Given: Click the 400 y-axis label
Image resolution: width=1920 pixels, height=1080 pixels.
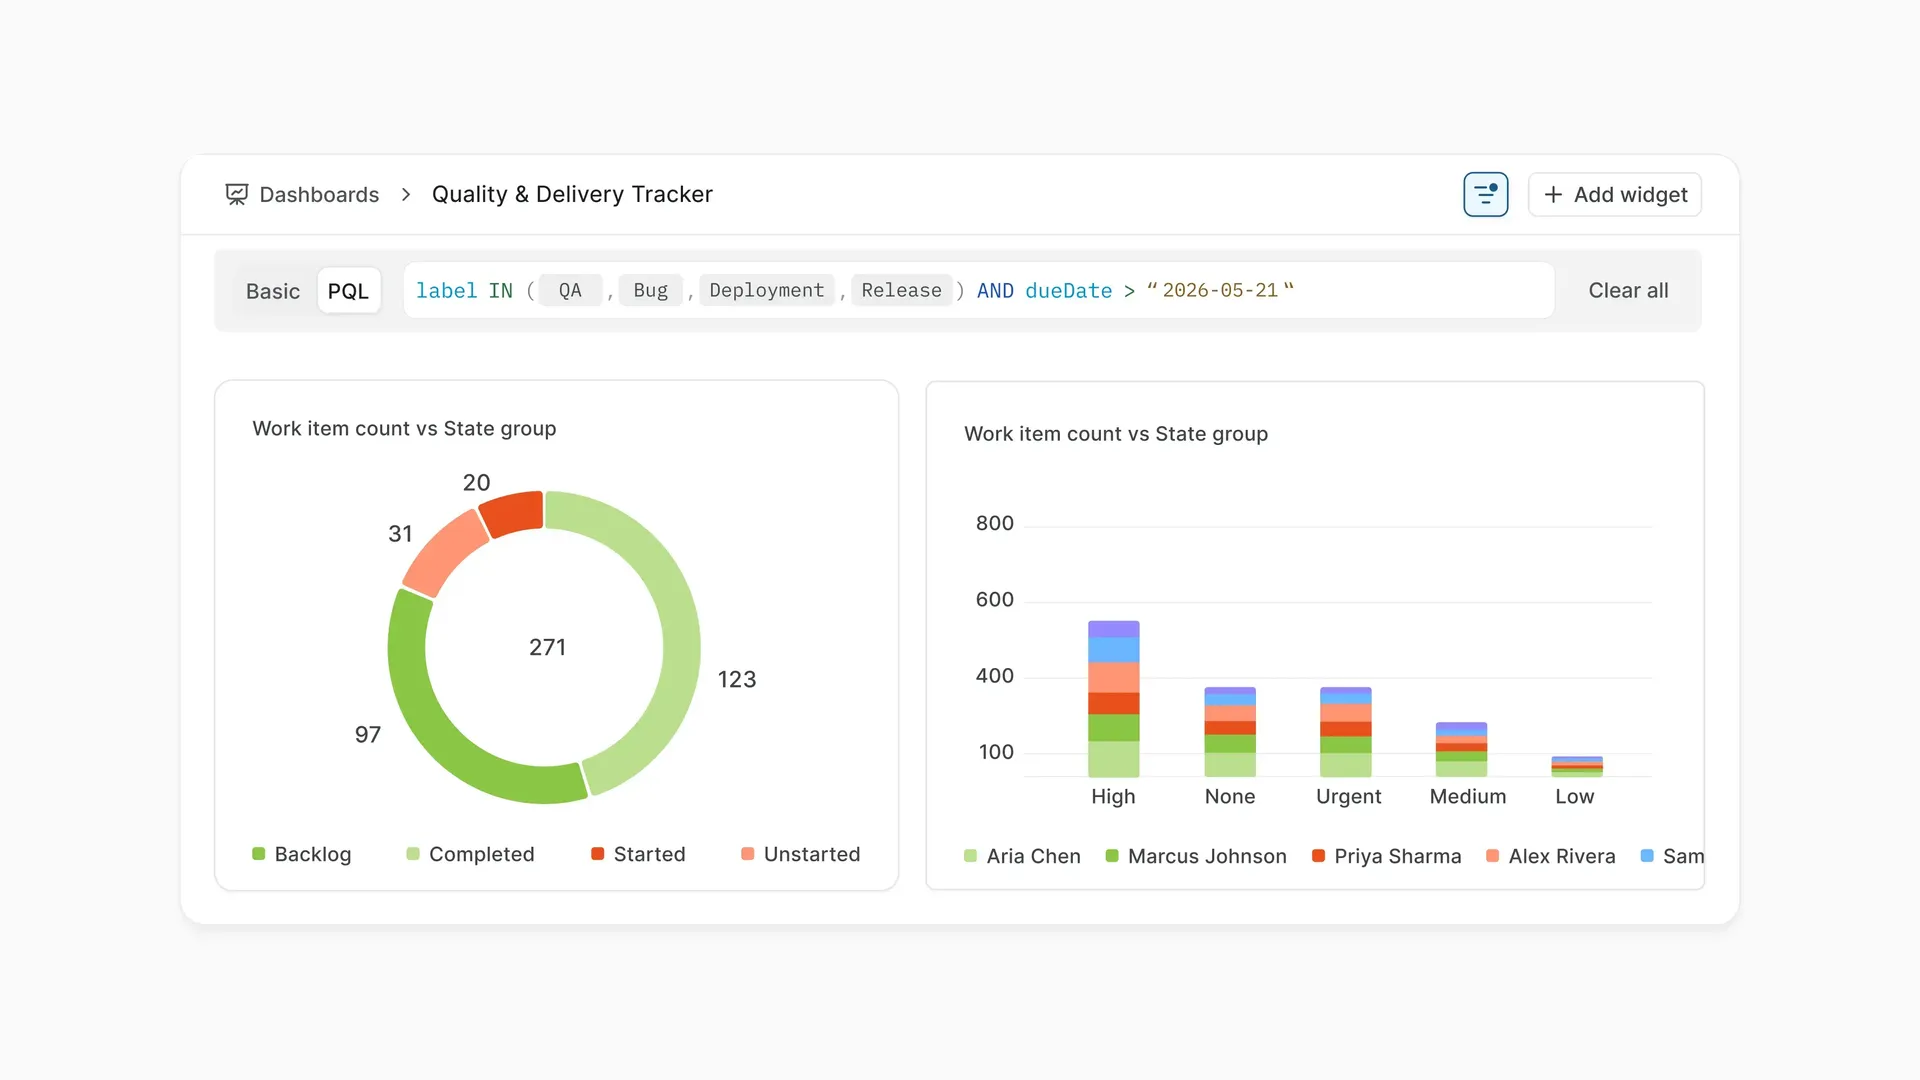Looking at the screenshot, I should pos(994,676).
